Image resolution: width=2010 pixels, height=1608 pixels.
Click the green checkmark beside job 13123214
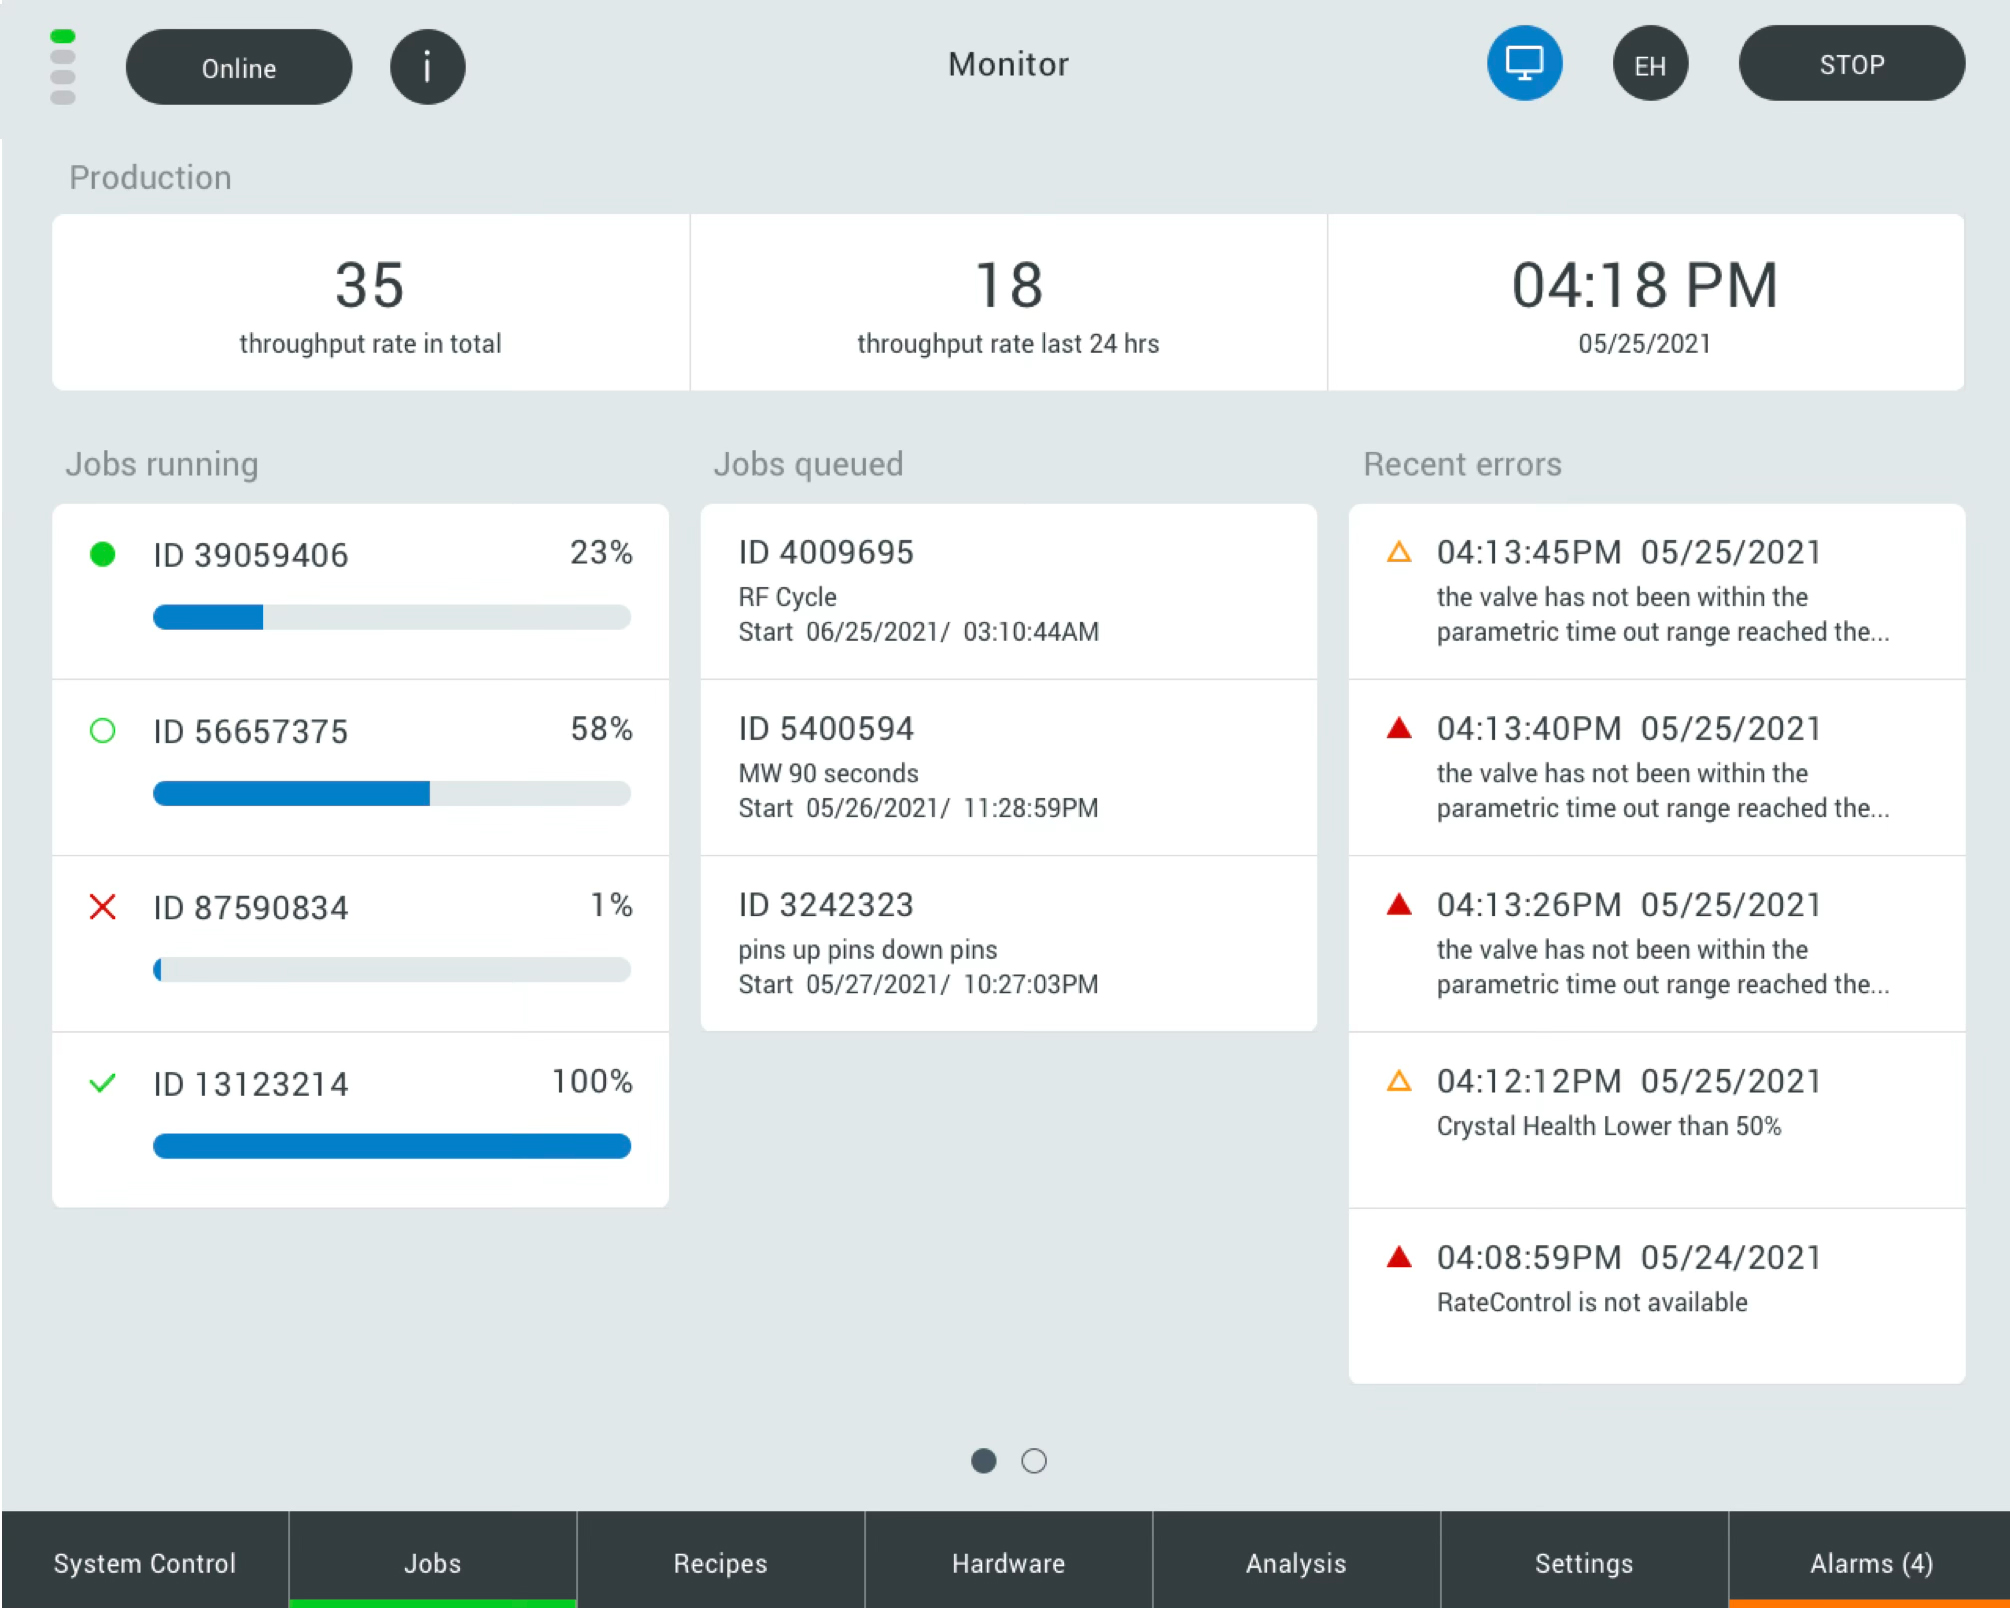102,1083
